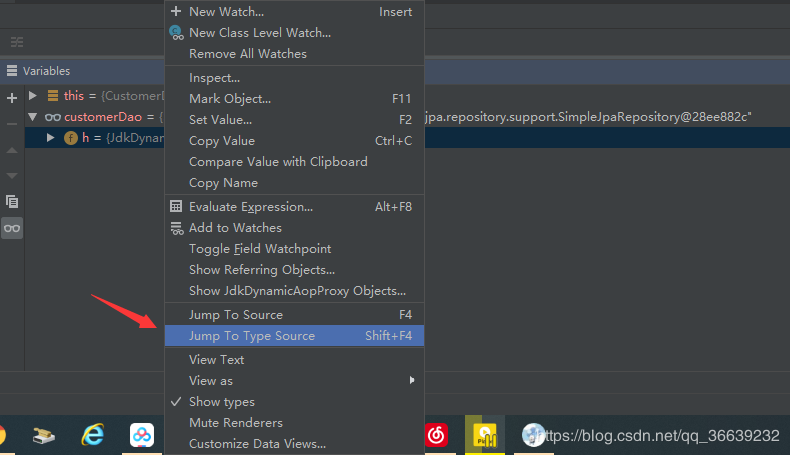Collapse the customerDao watch node

(x=33, y=116)
